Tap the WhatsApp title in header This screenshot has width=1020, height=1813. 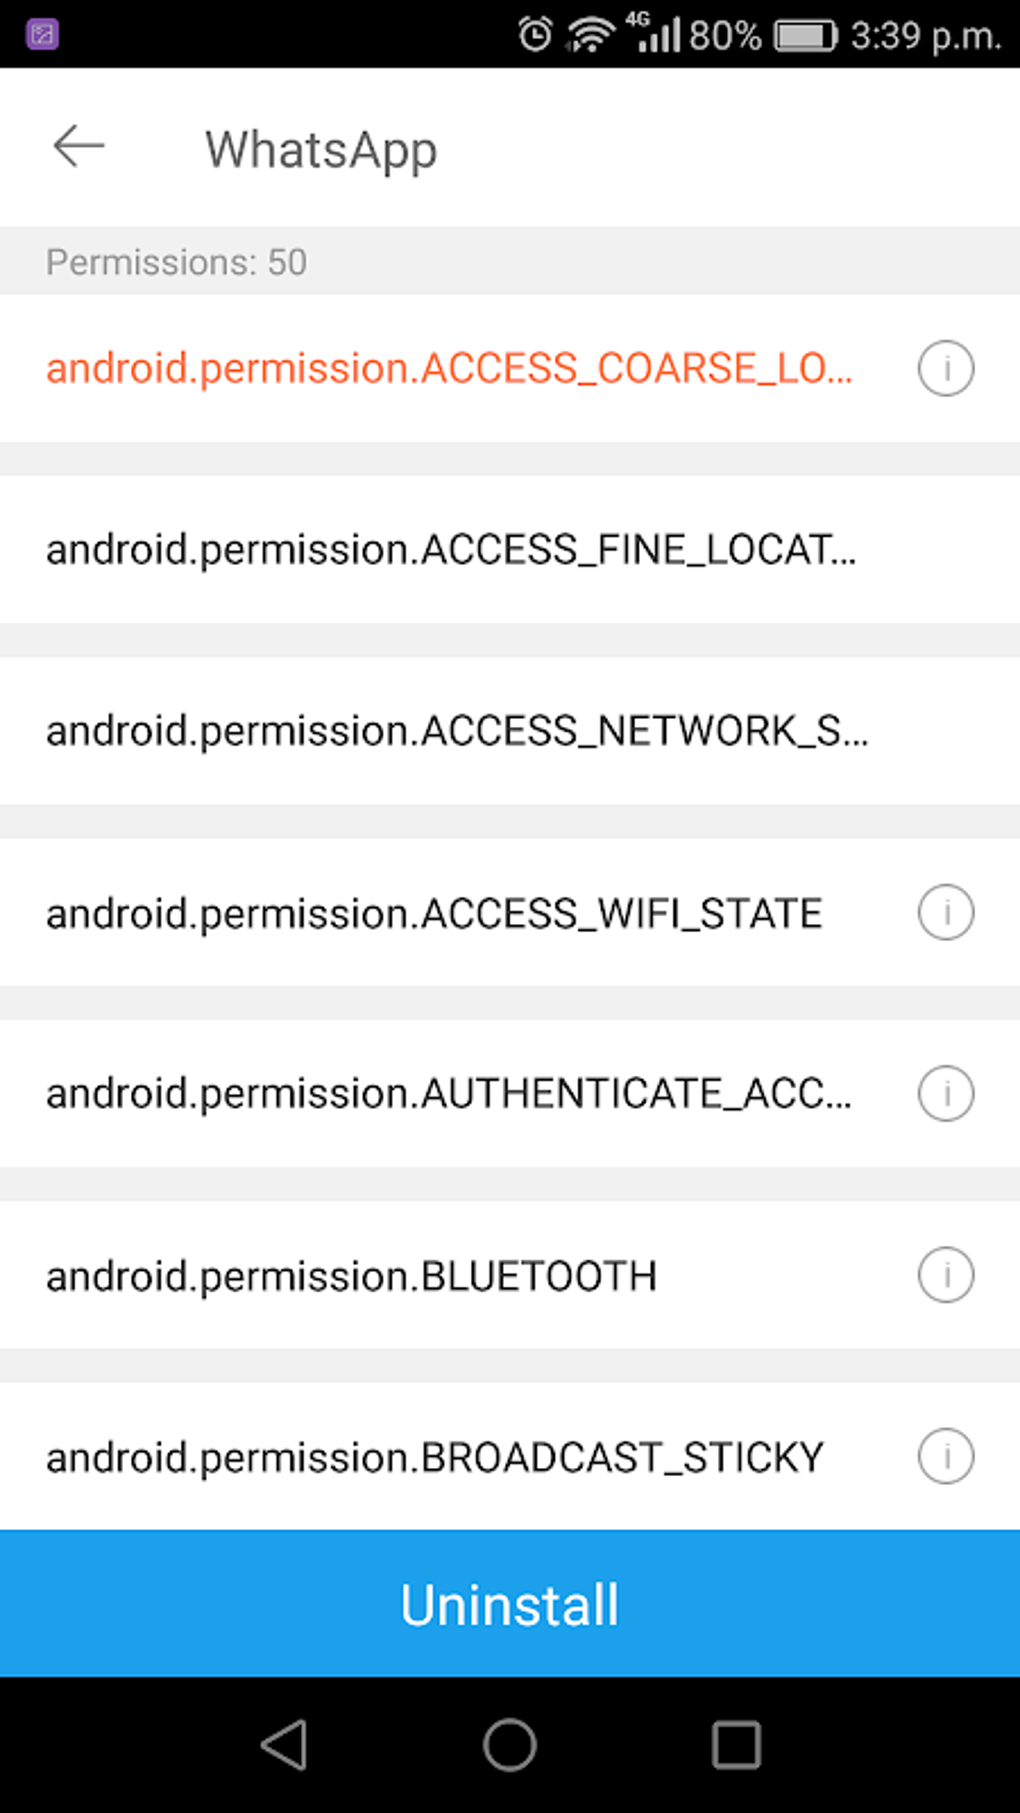(321, 150)
